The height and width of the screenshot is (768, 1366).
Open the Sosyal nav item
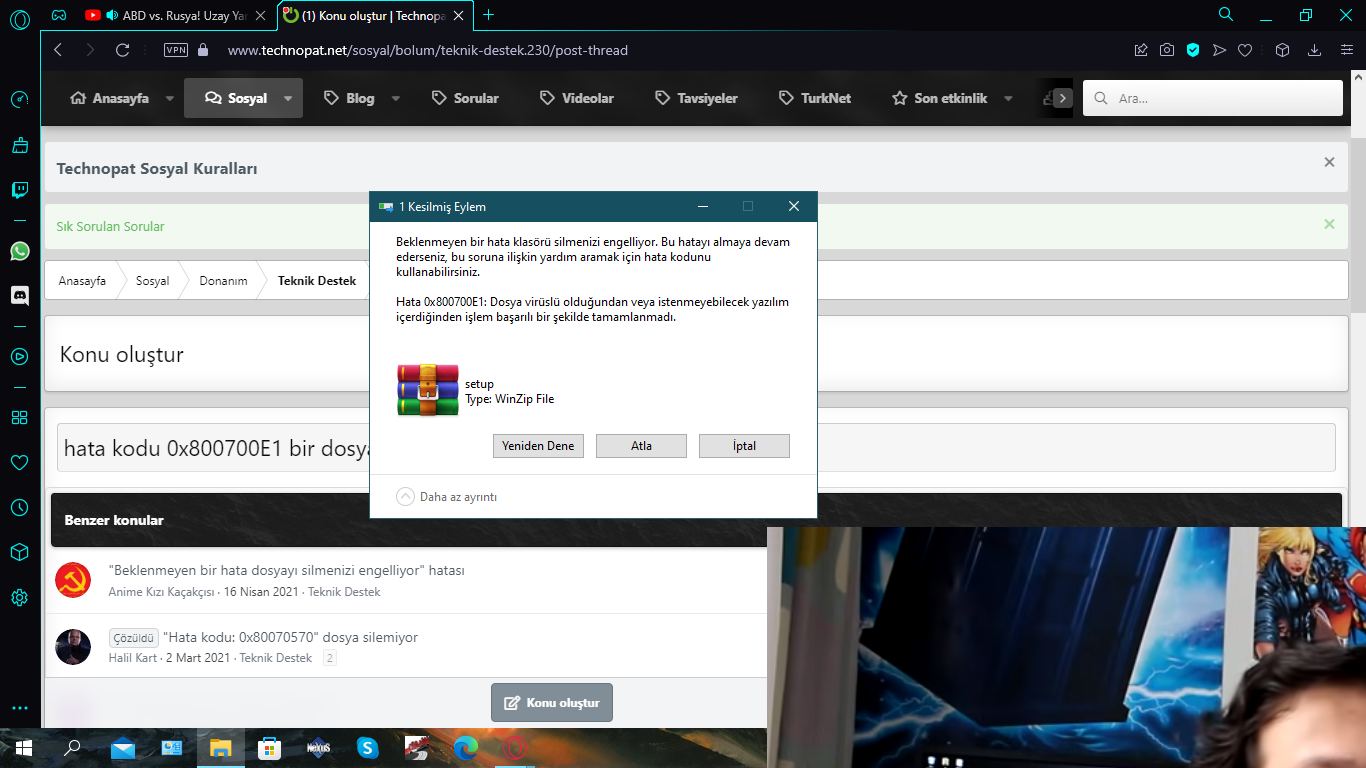click(x=236, y=98)
